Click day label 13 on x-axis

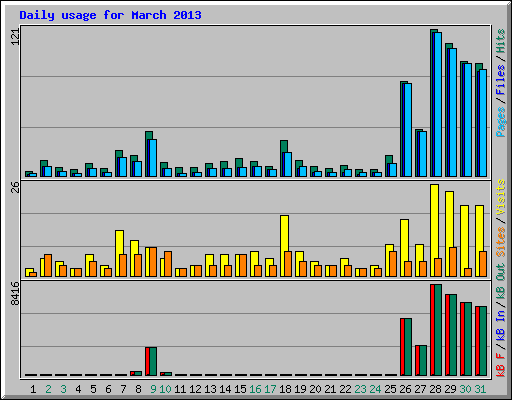(x=210, y=389)
